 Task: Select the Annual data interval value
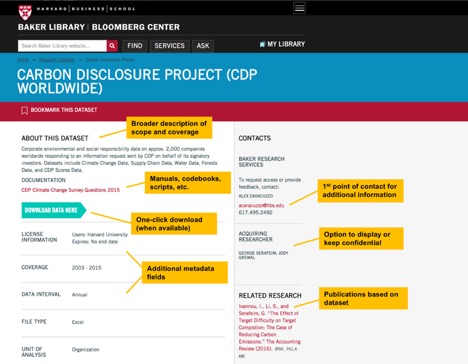pos(79,295)
